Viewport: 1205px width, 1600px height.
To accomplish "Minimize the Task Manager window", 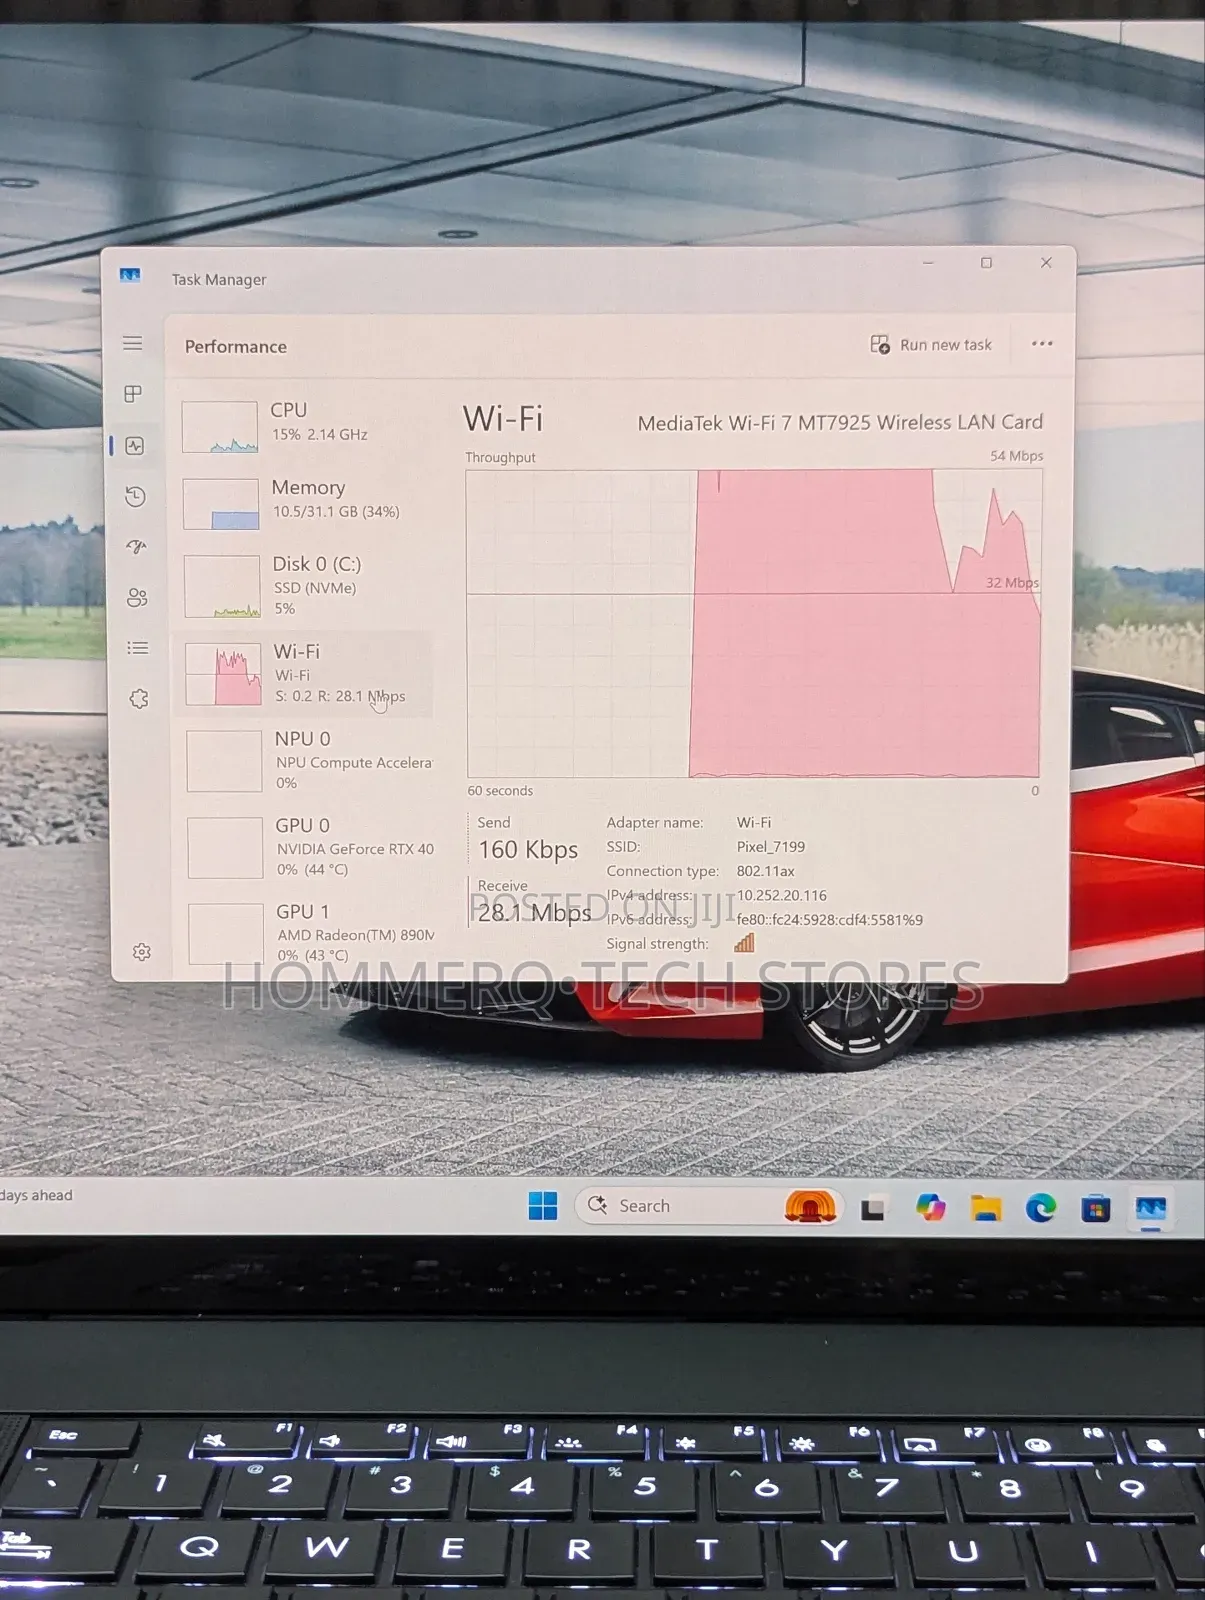I will [928, 263].
